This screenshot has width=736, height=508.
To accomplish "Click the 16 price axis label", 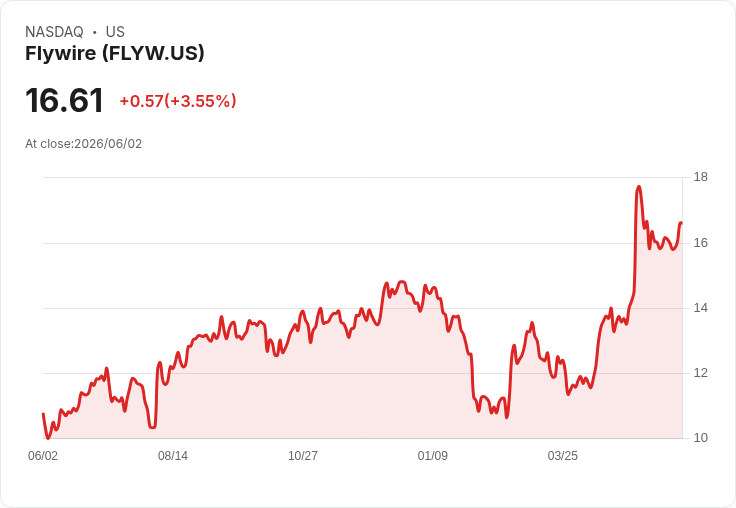I will click(x=701, y=243).
